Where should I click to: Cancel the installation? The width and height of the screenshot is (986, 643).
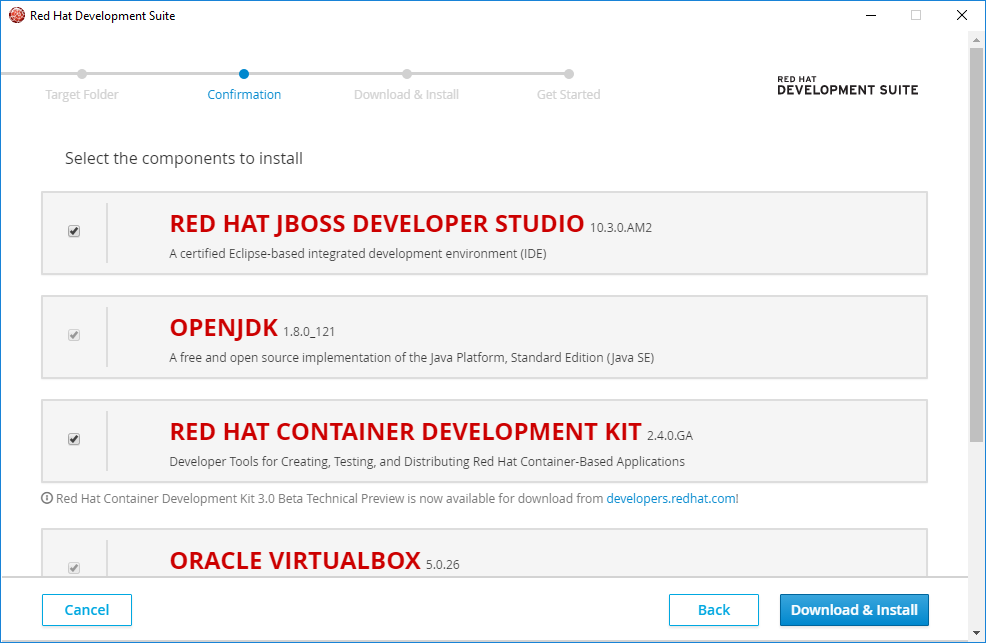86,610
